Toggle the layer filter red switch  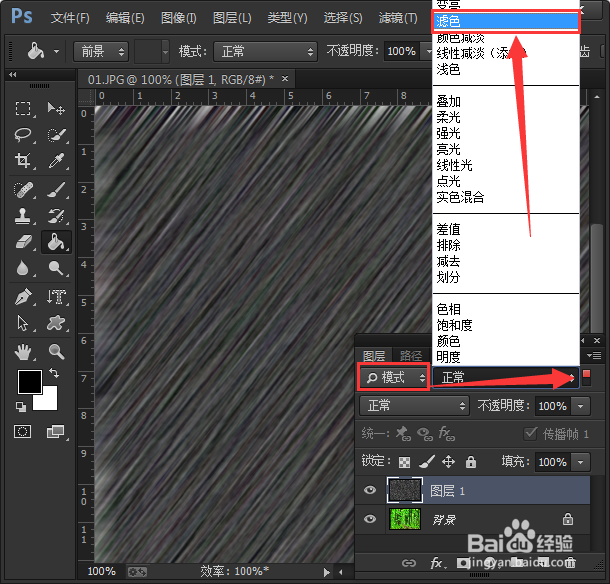pos(587,377)
